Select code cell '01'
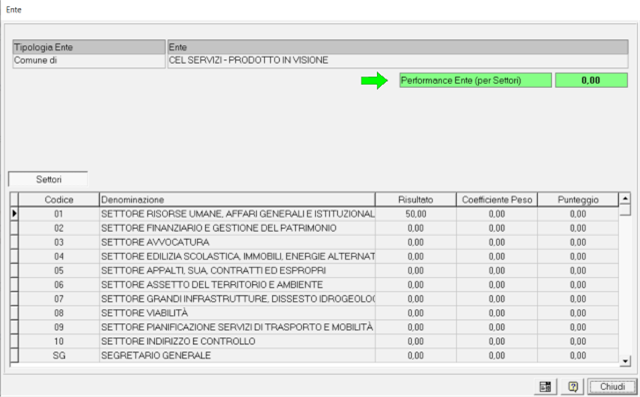640x397 pixels. click(59, 214)
